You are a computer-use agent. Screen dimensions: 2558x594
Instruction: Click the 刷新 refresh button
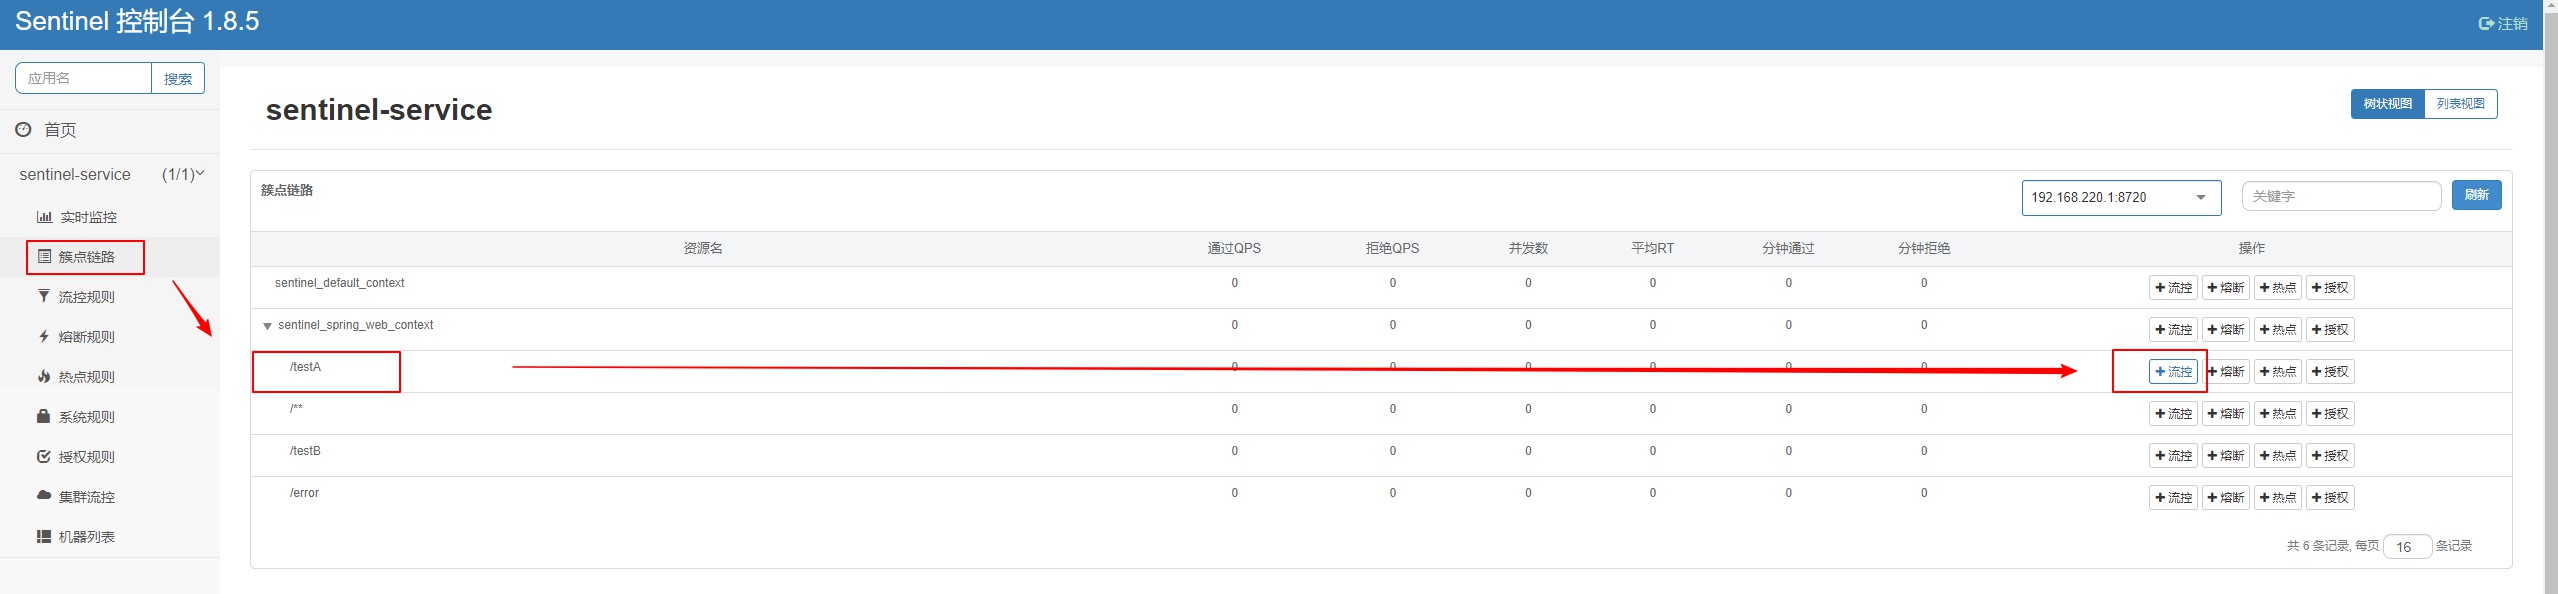click(x=2477, y=195)
